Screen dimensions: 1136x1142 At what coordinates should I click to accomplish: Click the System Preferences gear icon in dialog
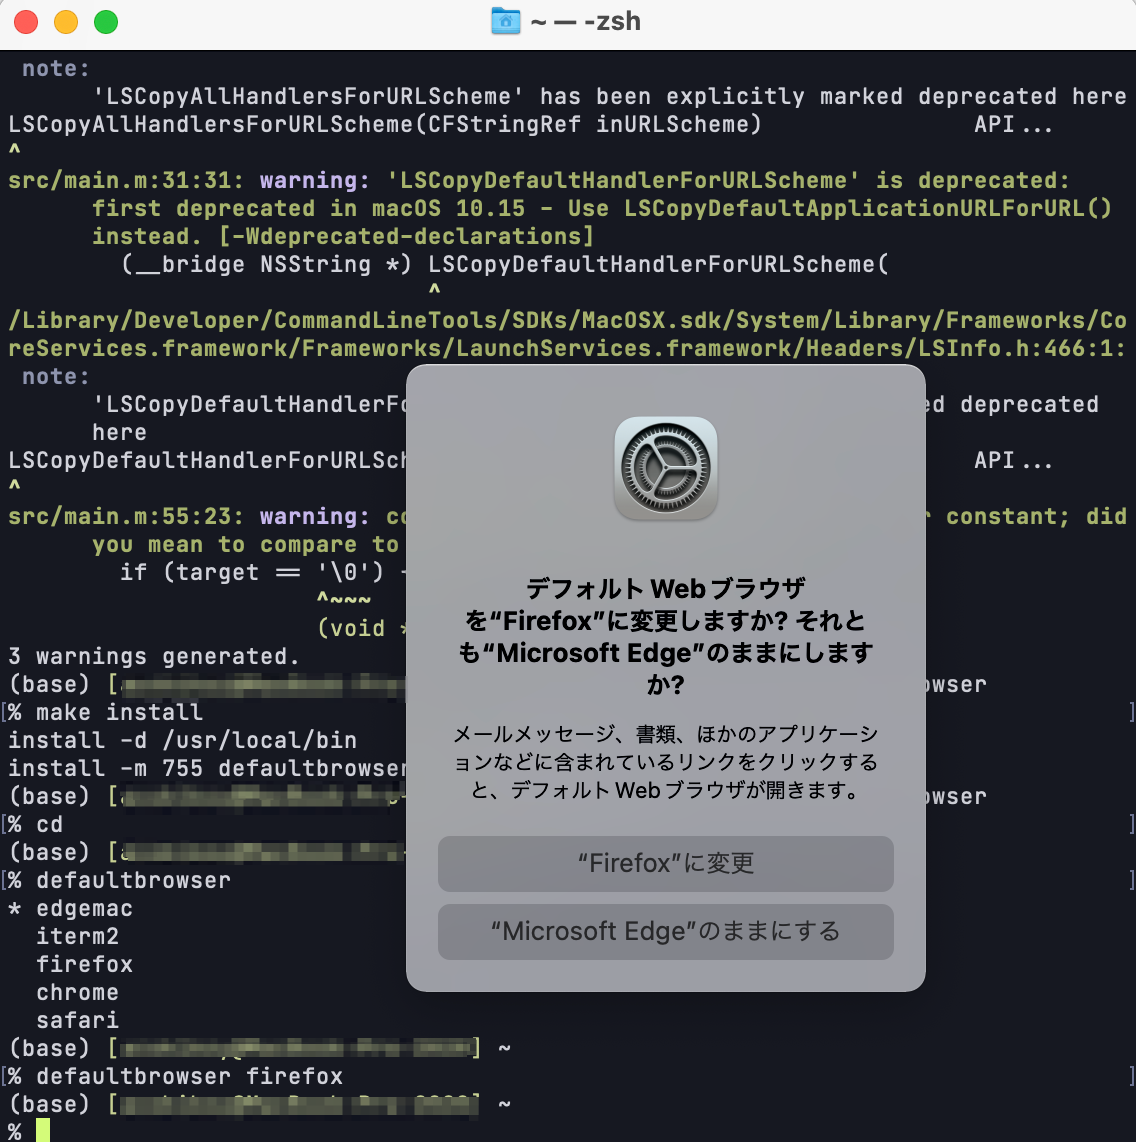click(x=666, y=468)
